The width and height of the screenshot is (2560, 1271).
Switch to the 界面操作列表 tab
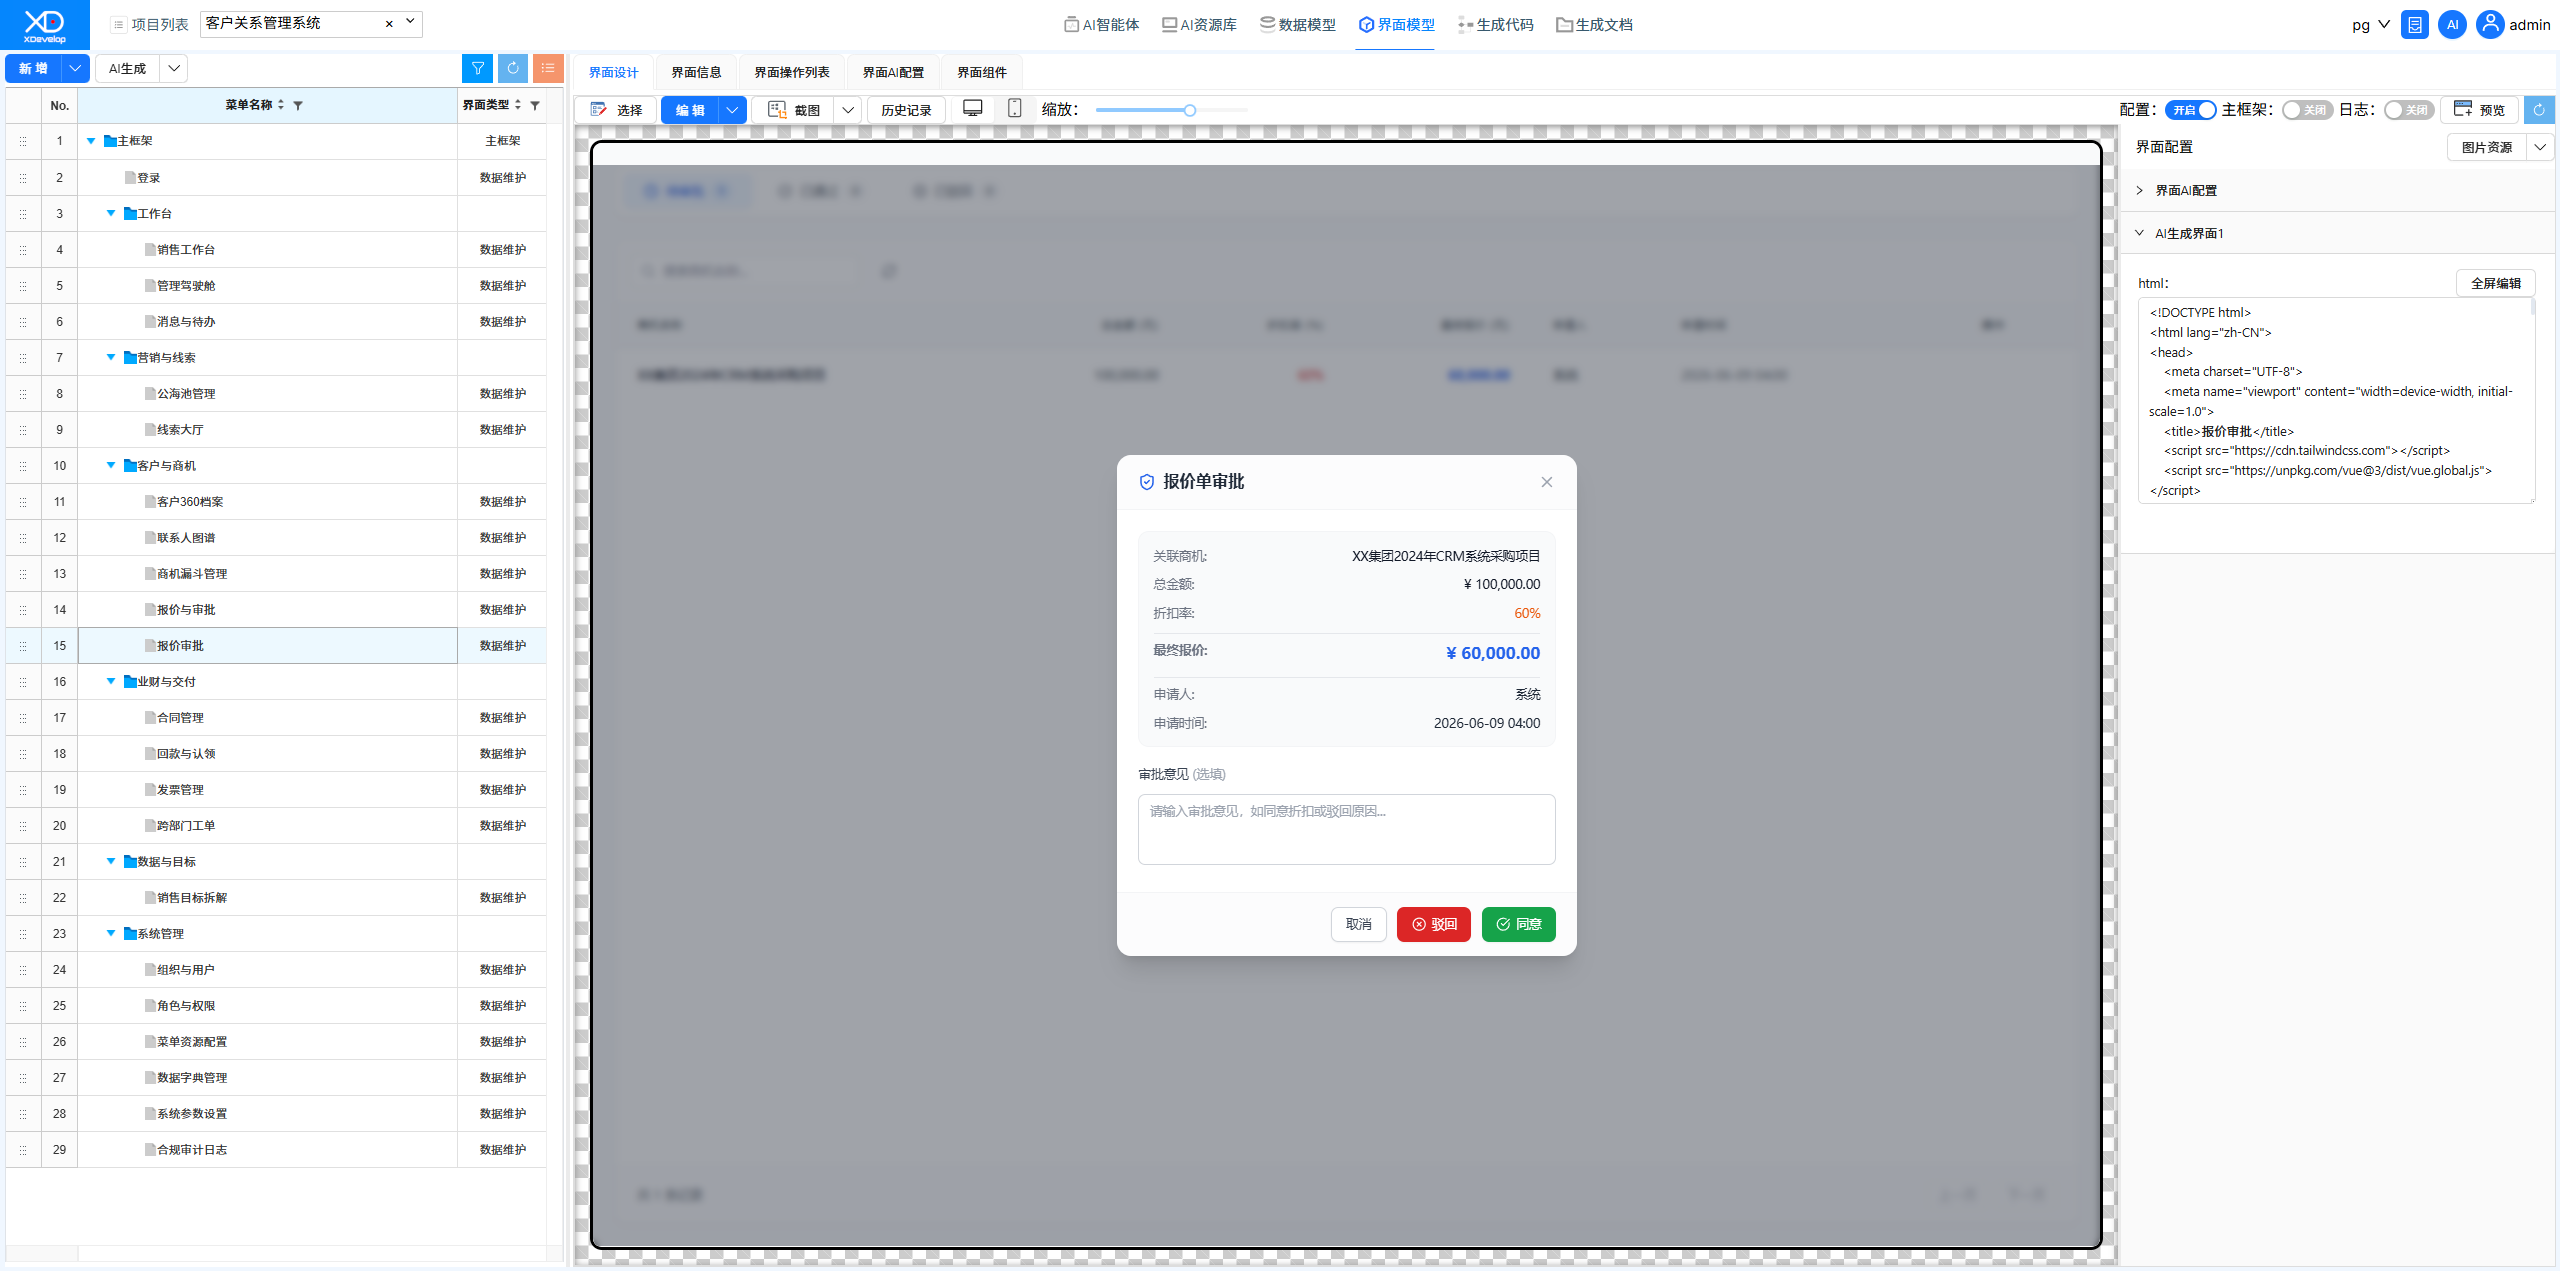(791, 72)
